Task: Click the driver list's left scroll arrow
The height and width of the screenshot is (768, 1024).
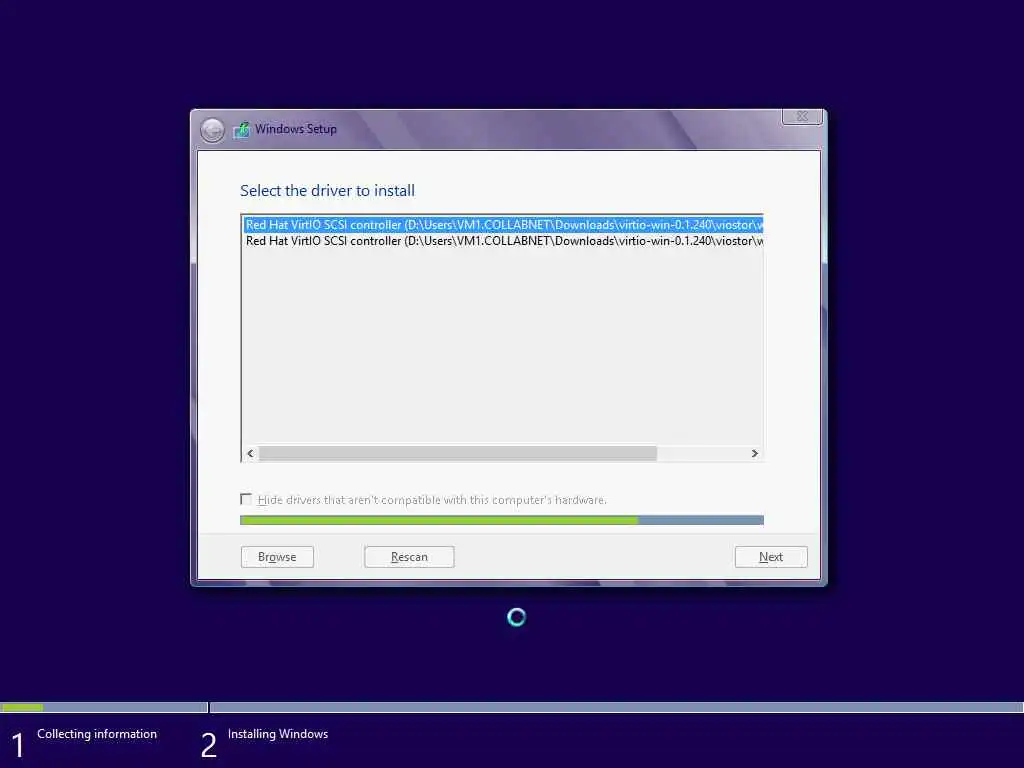Action: click(250, 453)
